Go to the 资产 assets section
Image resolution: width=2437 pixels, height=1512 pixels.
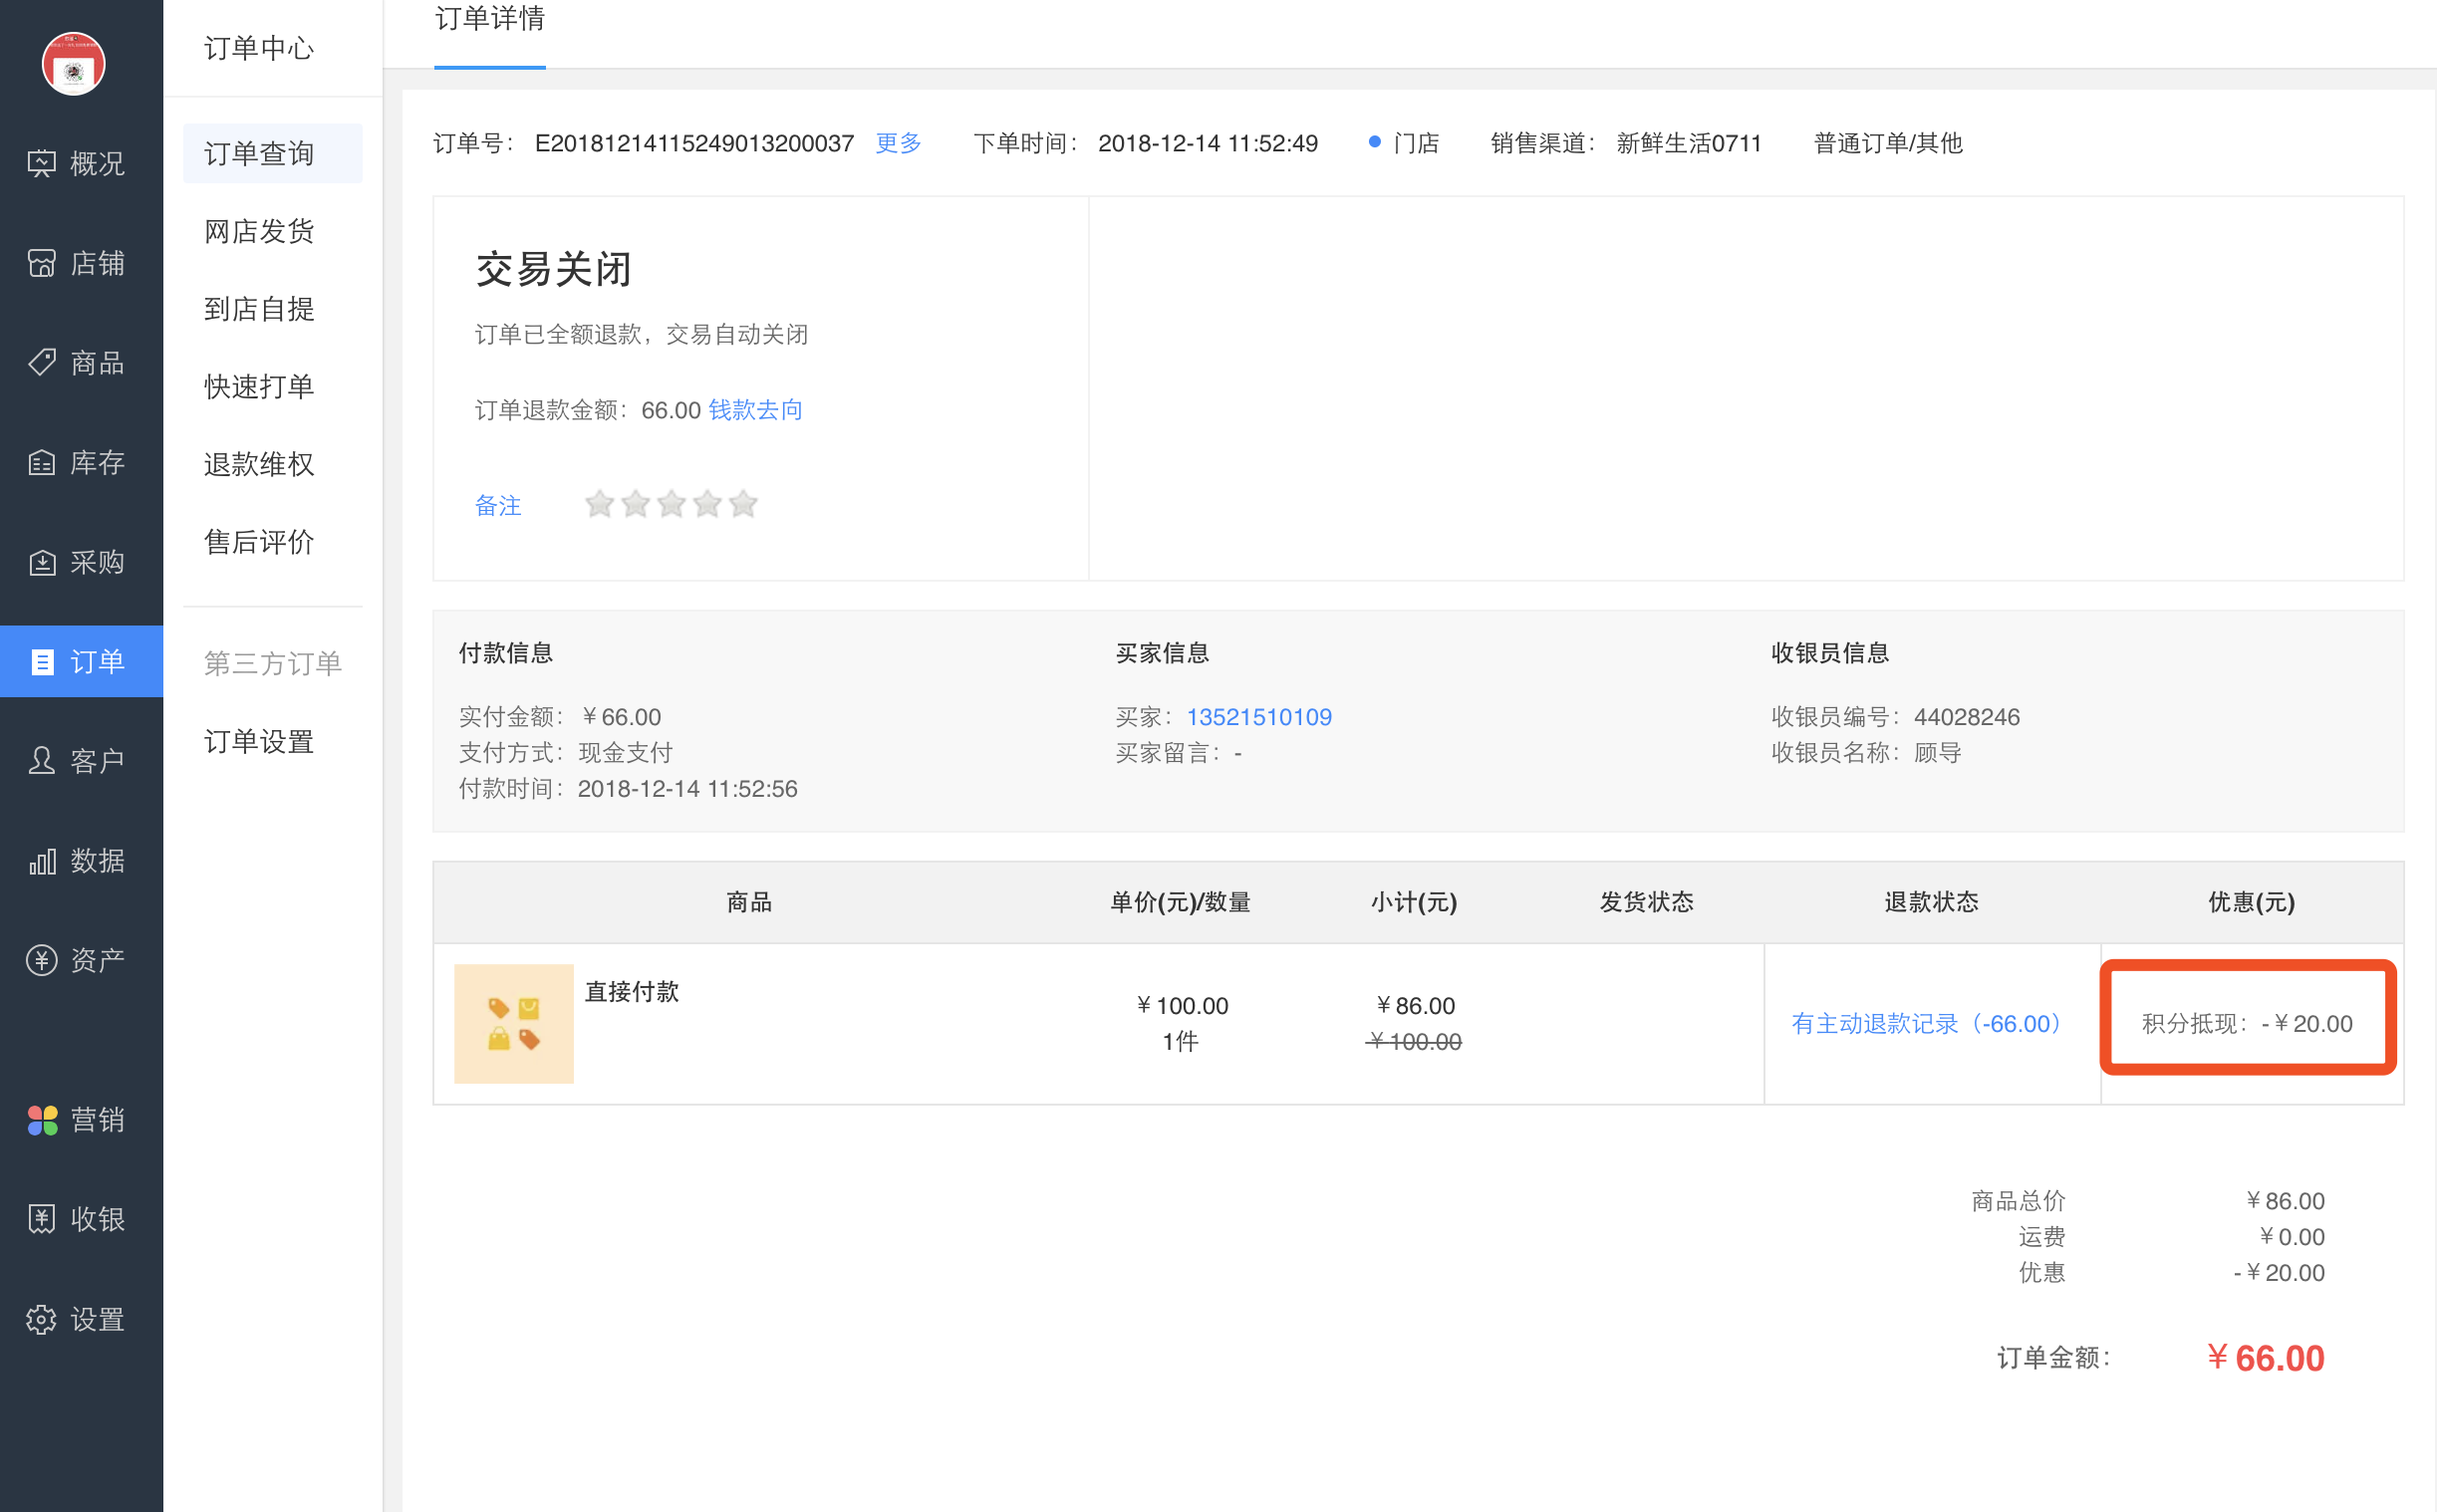pyautogui.click(x=80, y=959)
